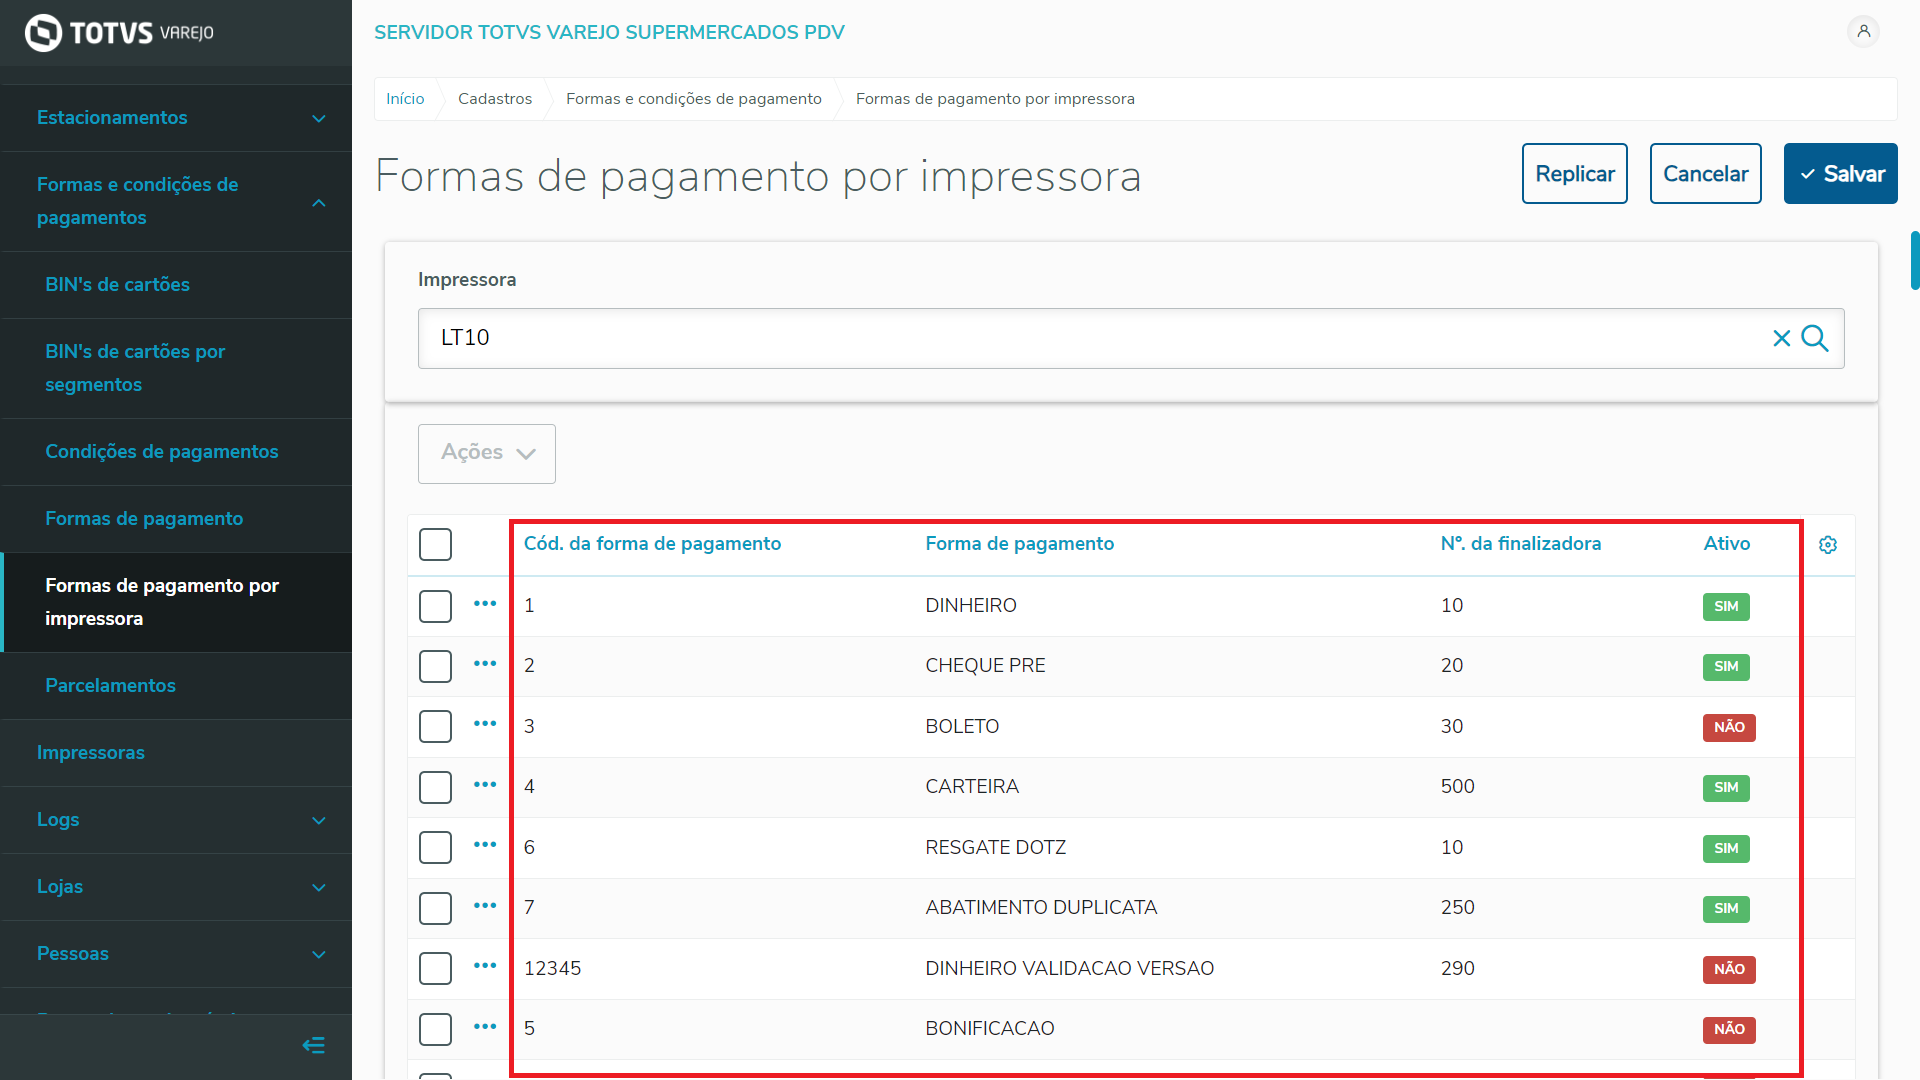Toggle the select-all header checkbox
This screenshot has height=1080, width=1920.
point(435,545)
